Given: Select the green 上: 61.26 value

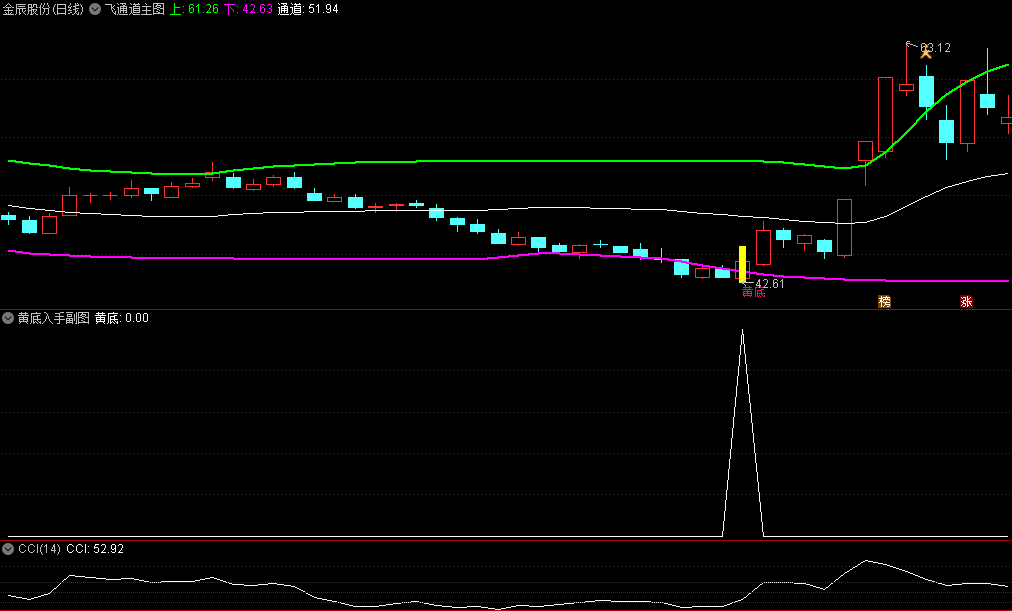Looking at the screenshot, I should [x=194, y=9].
